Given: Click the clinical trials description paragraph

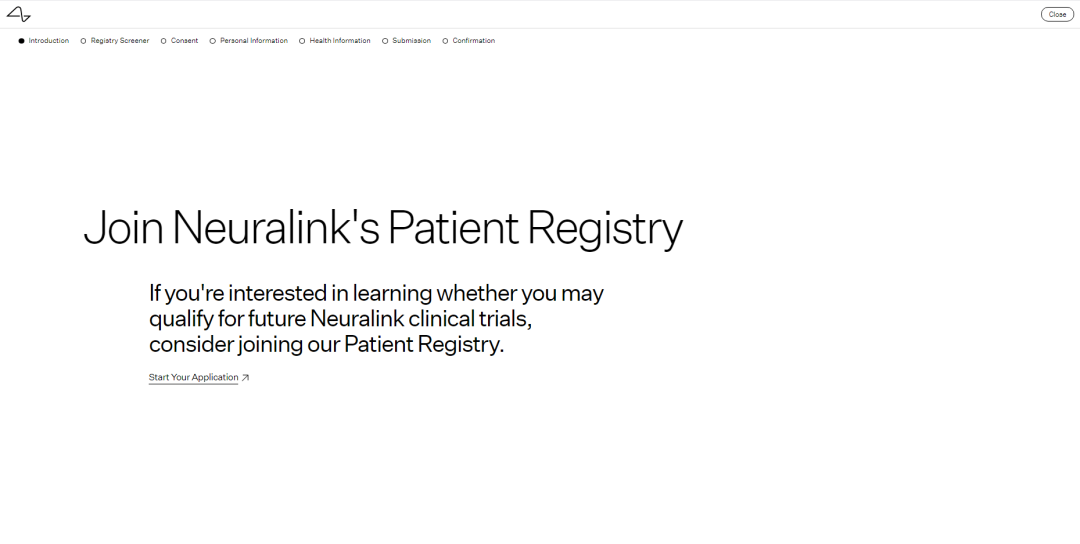Looking at the screenshot, I should pos(376,319).
